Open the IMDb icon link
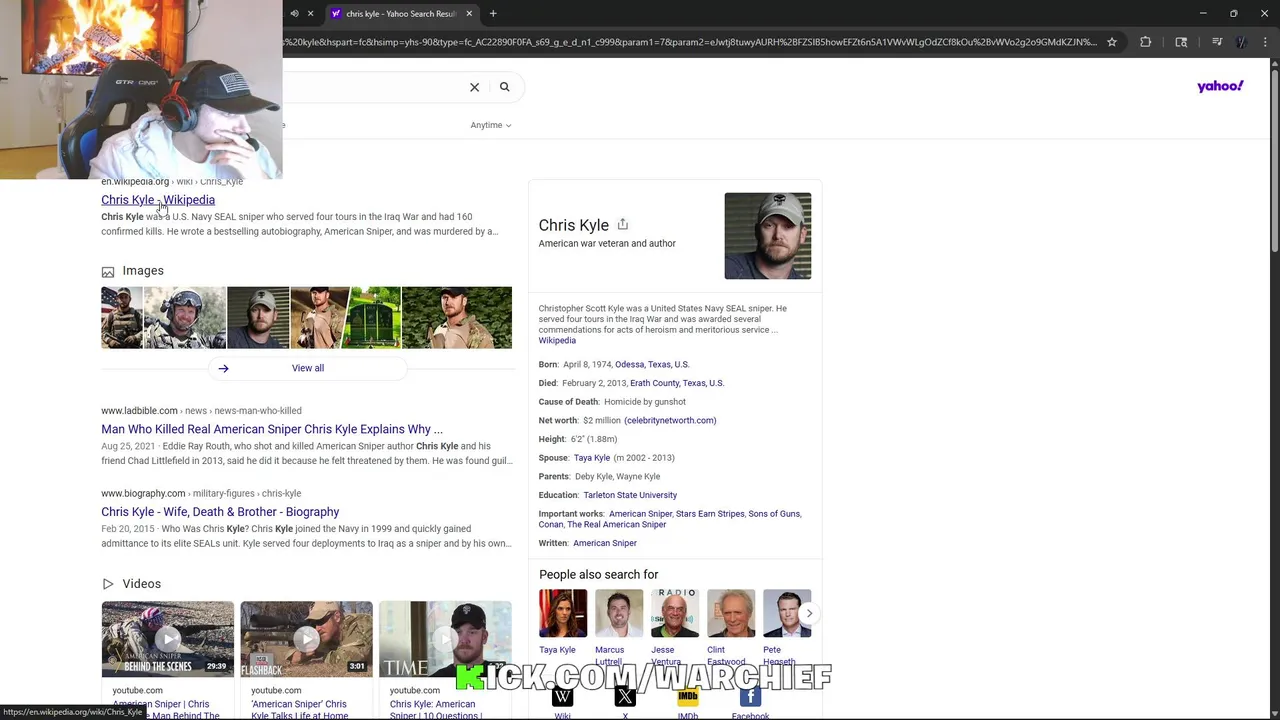The width and height of the screenshot is (1280, 720). [x=688, y=696]
